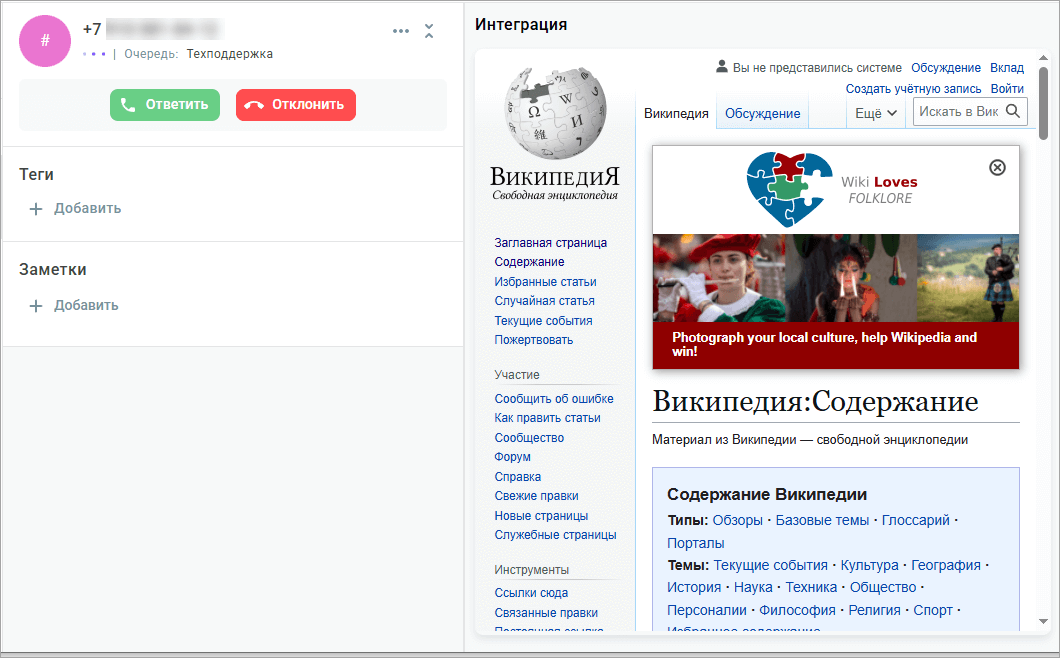
Task: Open Содержание in sidebar
Action: (529, 262)
